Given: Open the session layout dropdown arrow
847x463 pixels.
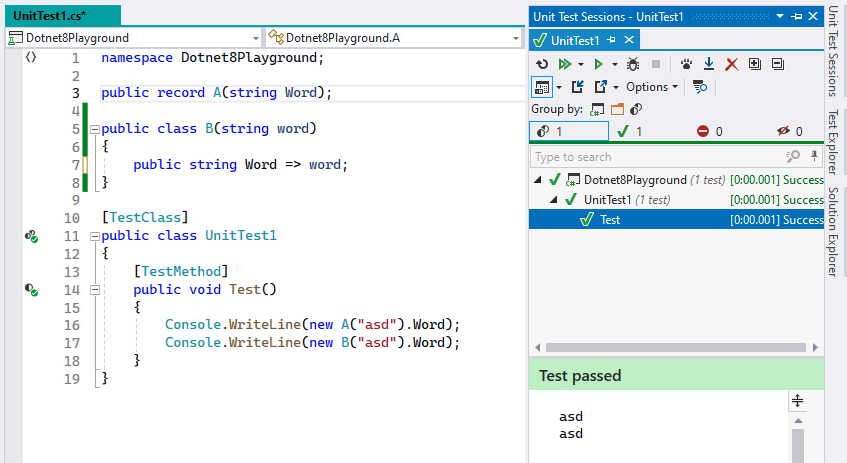Looking at the screenshot, I should pos(559,87).
